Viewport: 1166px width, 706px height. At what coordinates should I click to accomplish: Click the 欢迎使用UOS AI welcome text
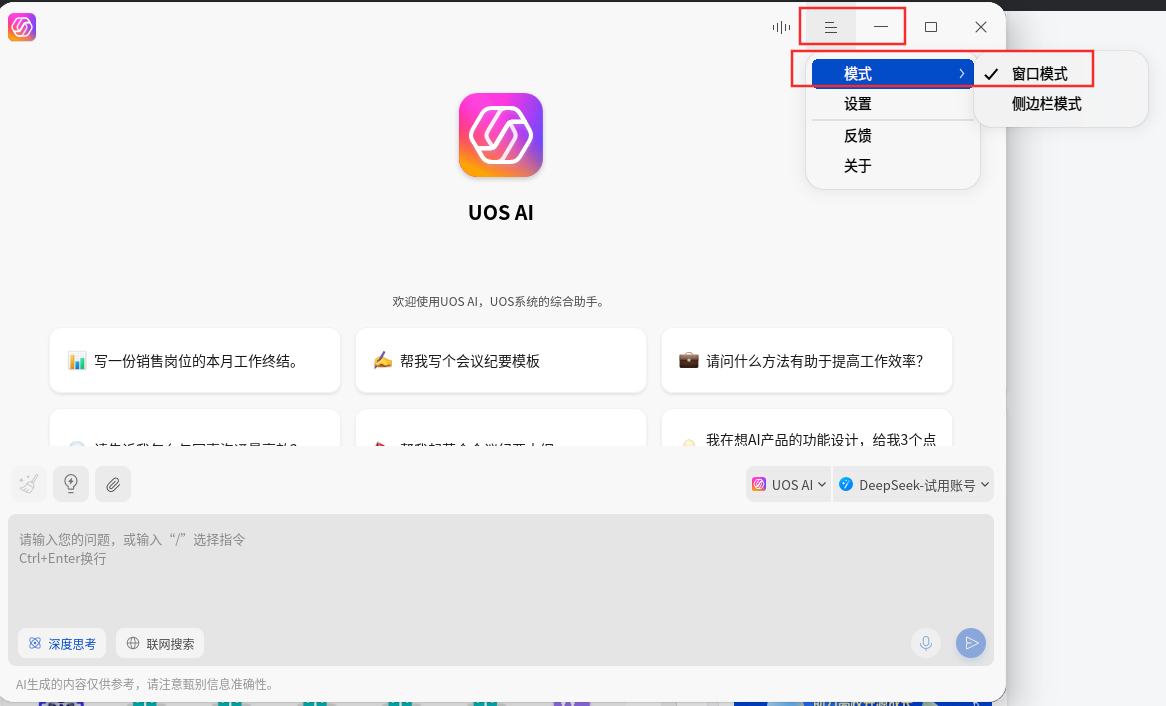pos(500,302)
